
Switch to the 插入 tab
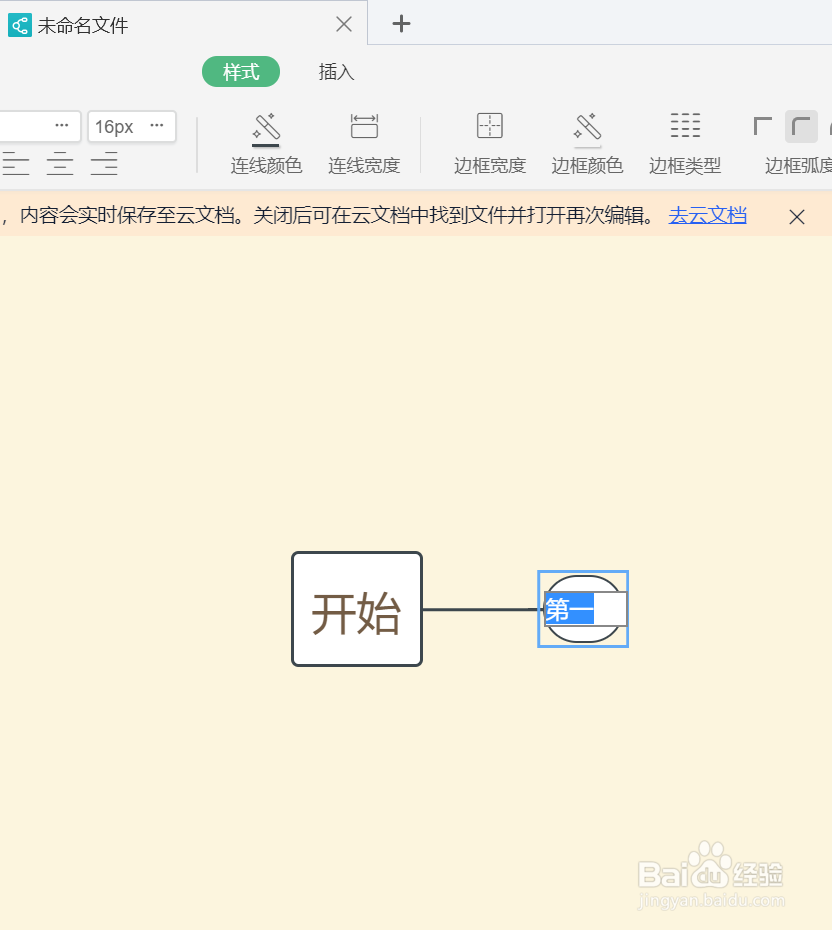[336, 72]
